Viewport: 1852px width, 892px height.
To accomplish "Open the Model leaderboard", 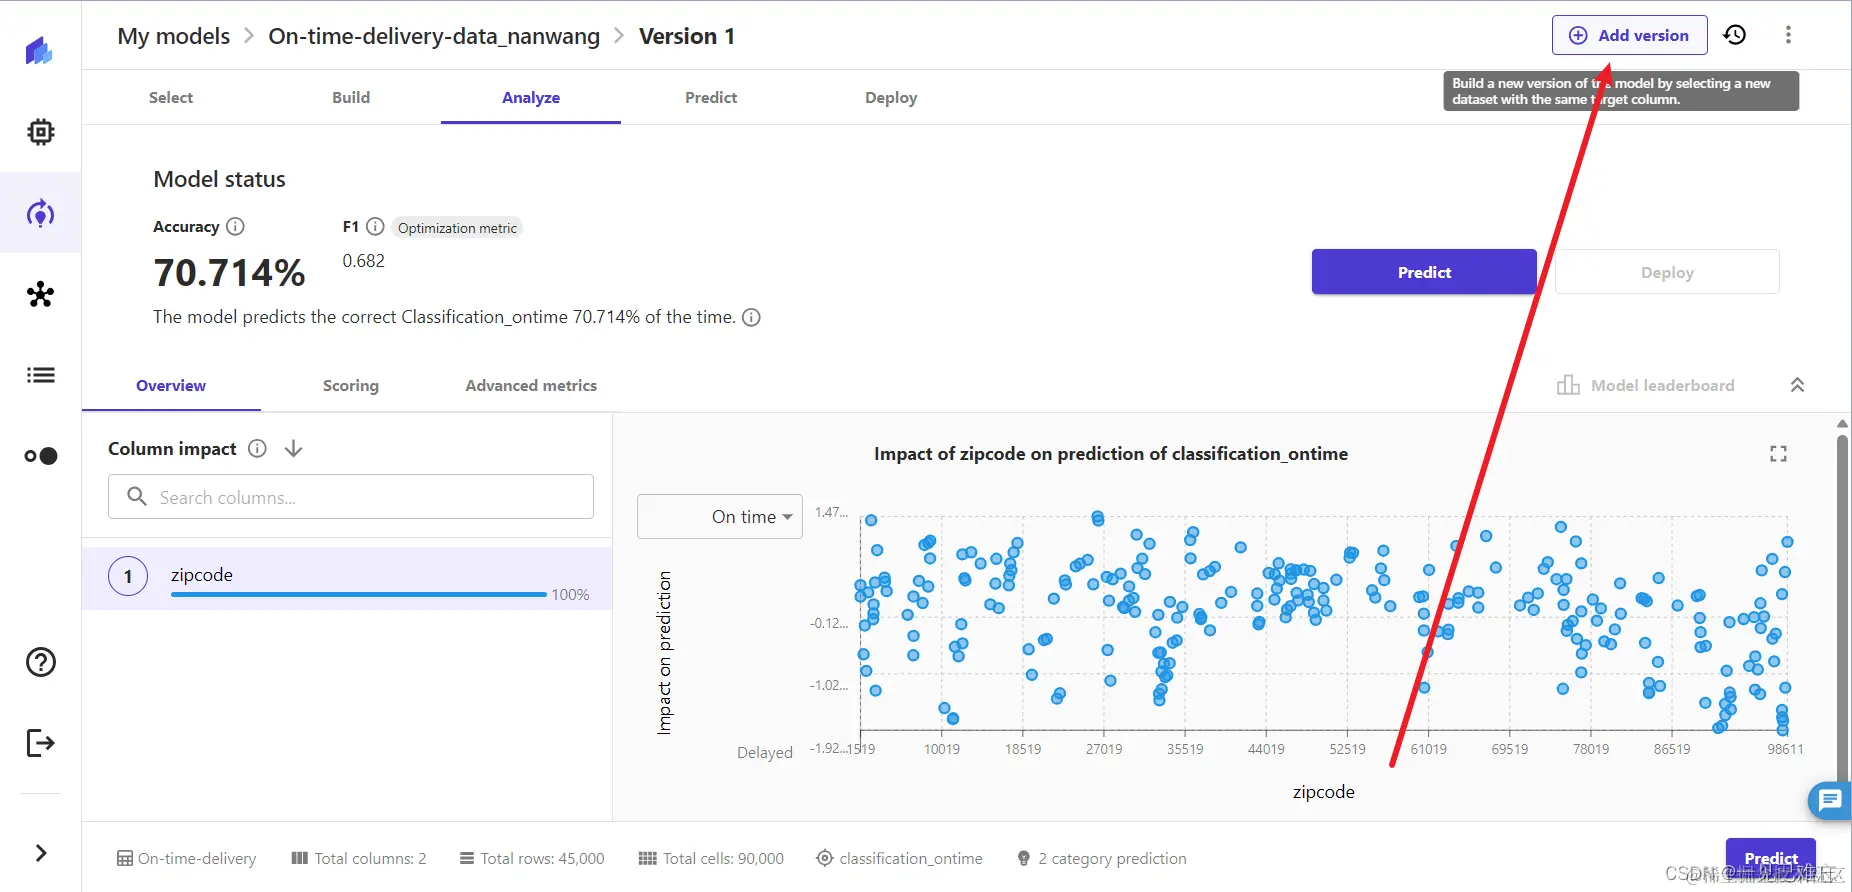I will (x=1646, y=386).
